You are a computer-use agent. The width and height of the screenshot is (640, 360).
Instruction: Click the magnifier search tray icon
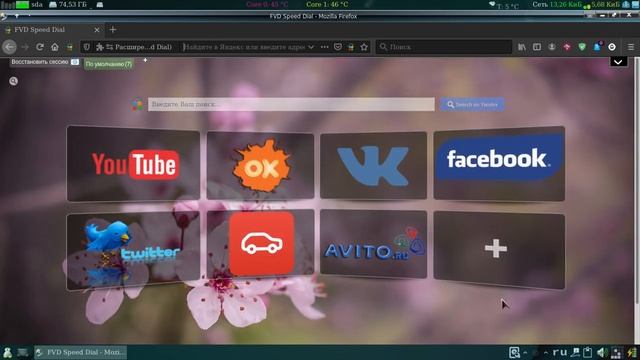pyautogui.click(x=514, y=352)
